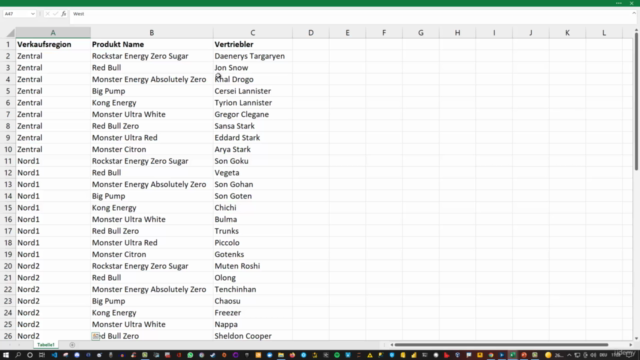
Task: Open Cortana circle icon in taskbar
Action: 30,355
